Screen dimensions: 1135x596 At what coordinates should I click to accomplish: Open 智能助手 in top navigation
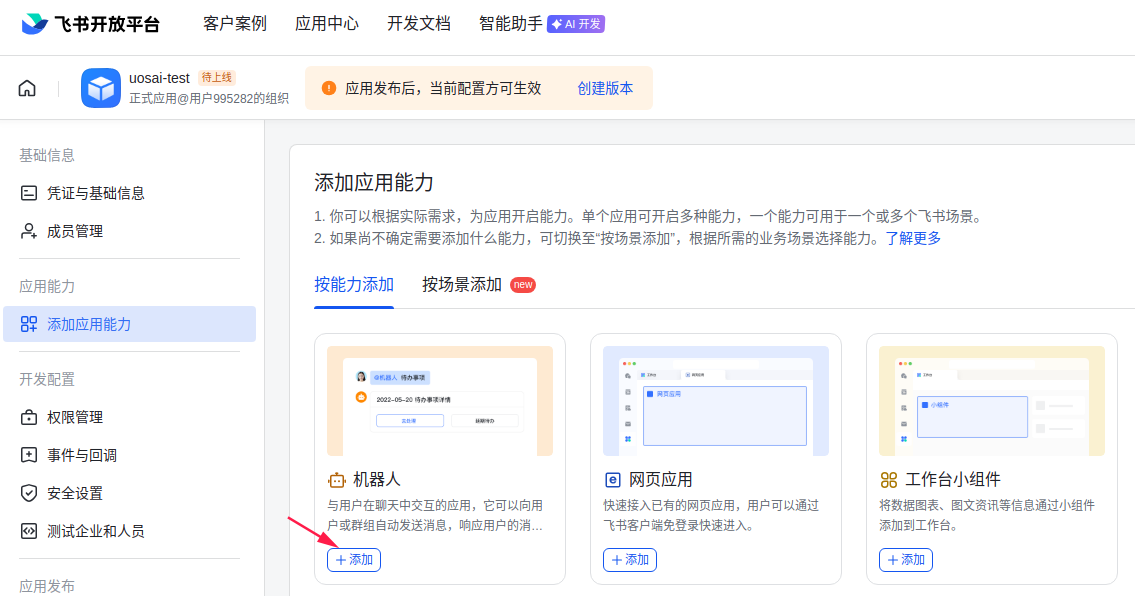pos(510,24)
